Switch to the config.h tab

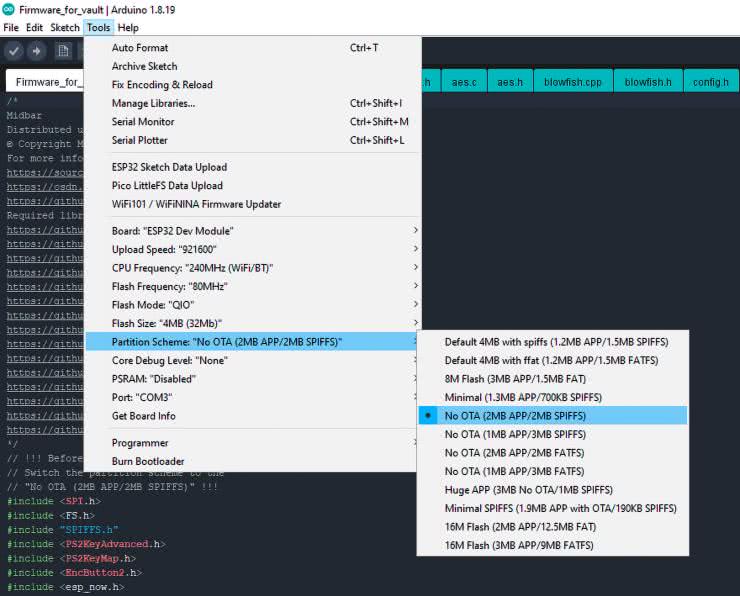click(x=710, y=82)
